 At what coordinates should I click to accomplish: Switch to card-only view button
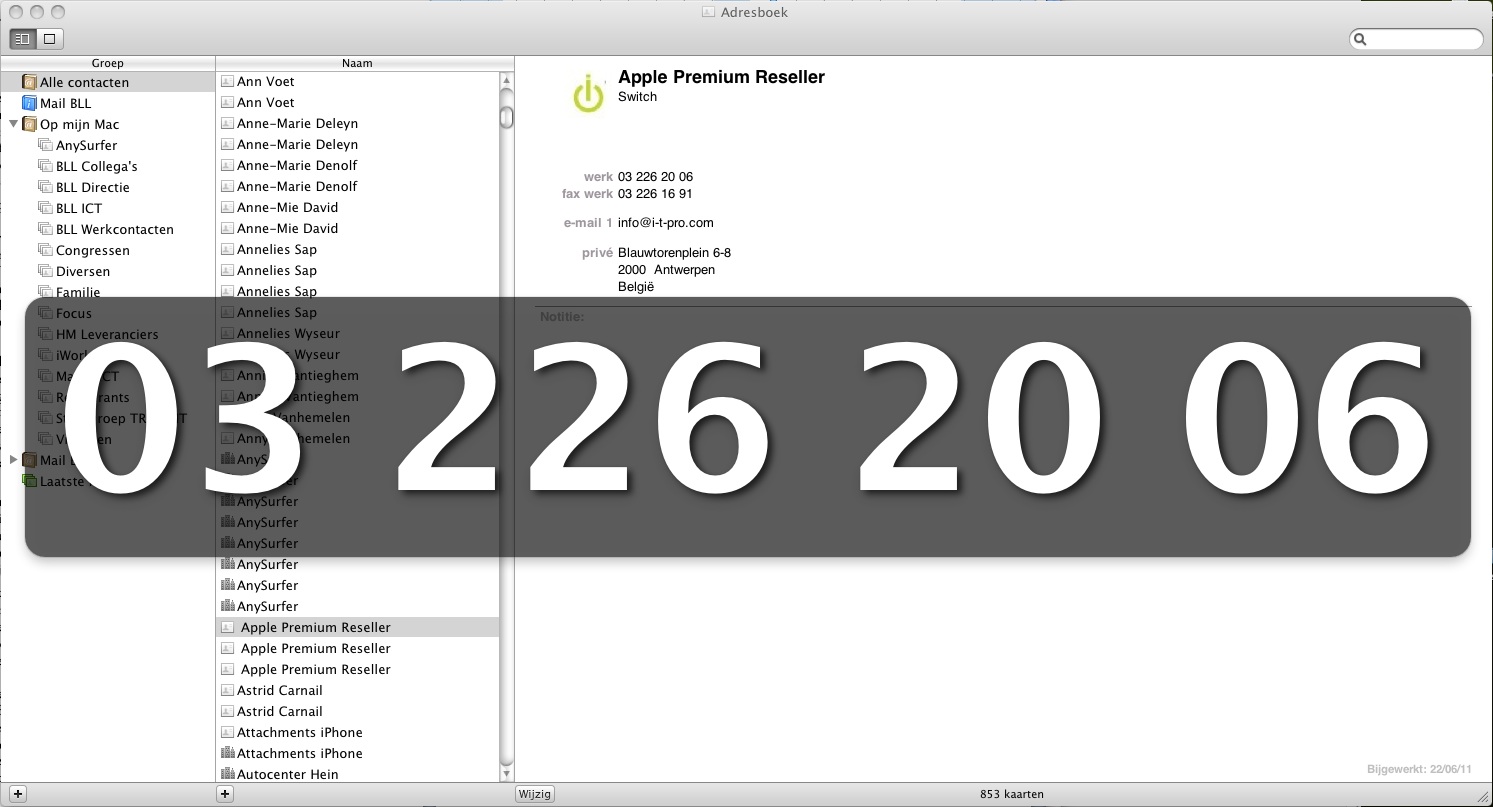click(49, 39)
